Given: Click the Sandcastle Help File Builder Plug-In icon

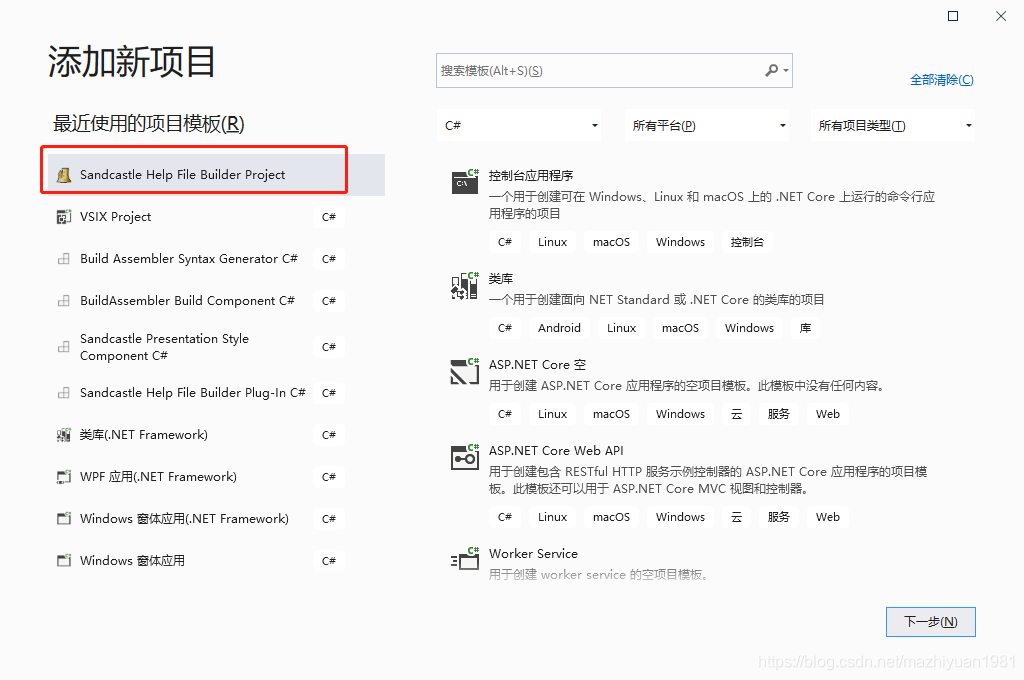Looking at the screenshot, I should click(x=63, y=393).
